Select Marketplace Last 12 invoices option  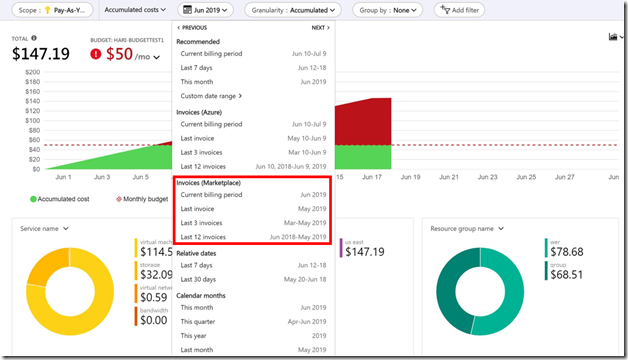tap(253, 237)
